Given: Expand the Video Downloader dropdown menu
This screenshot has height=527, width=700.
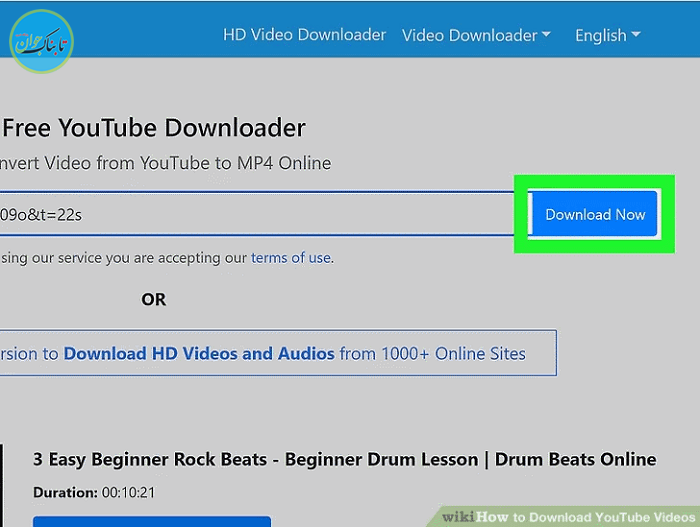Looking at the screenshot, I should tap(470, 35).
